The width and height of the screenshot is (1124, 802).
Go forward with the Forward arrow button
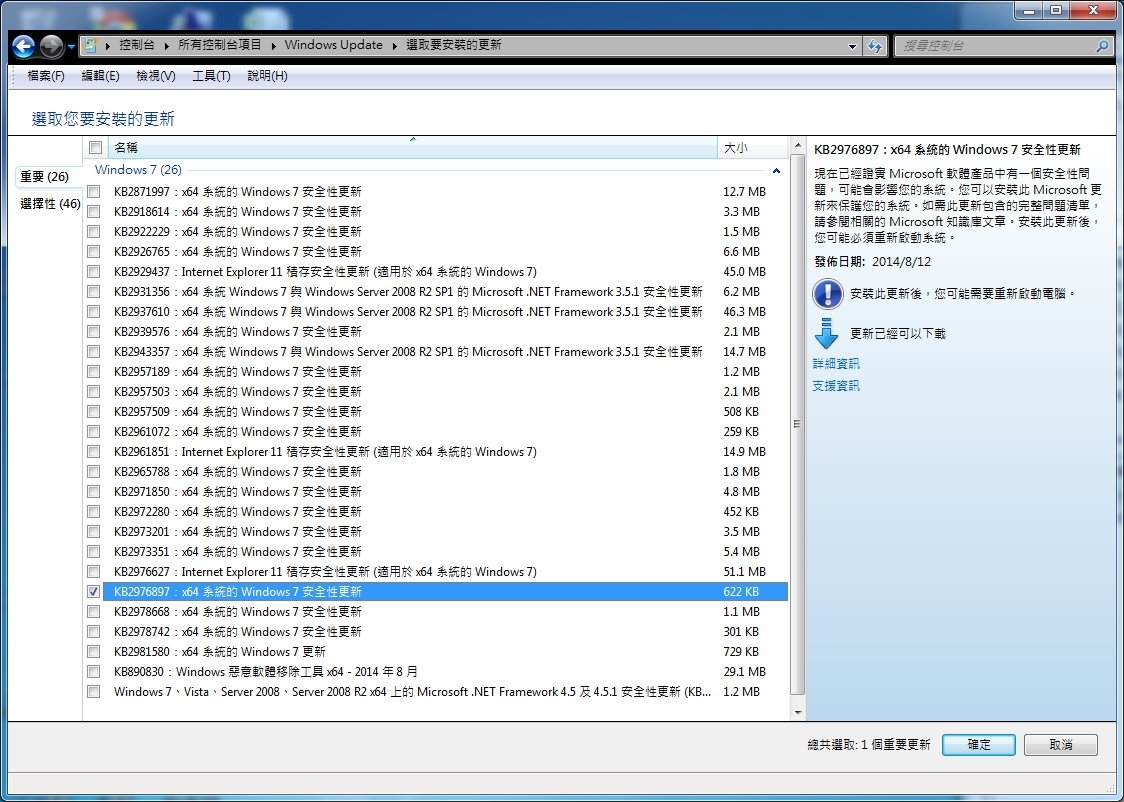[x=52, y=47]
